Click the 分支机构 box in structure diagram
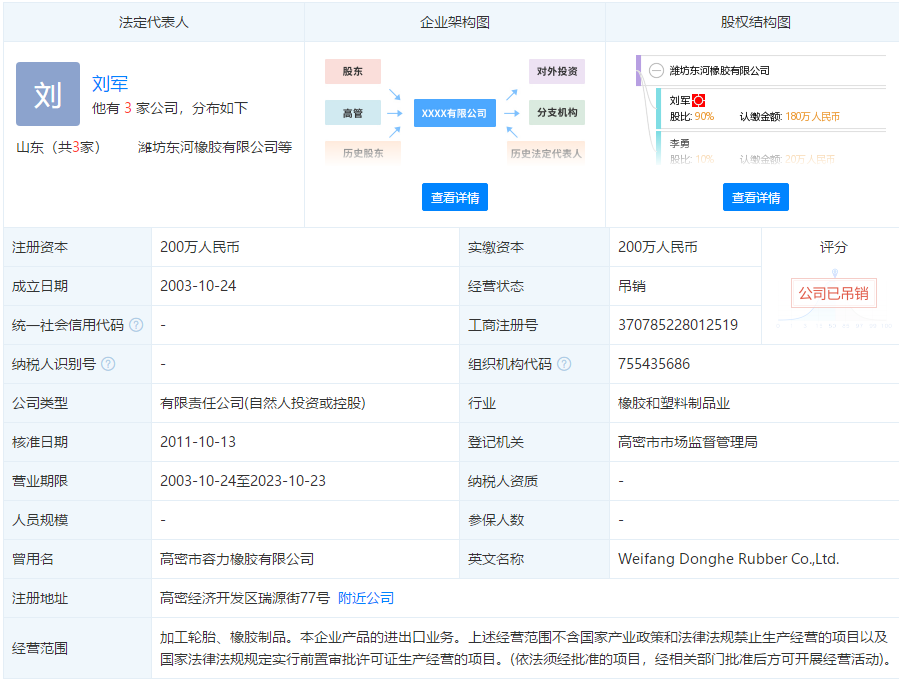 [557, 112]
